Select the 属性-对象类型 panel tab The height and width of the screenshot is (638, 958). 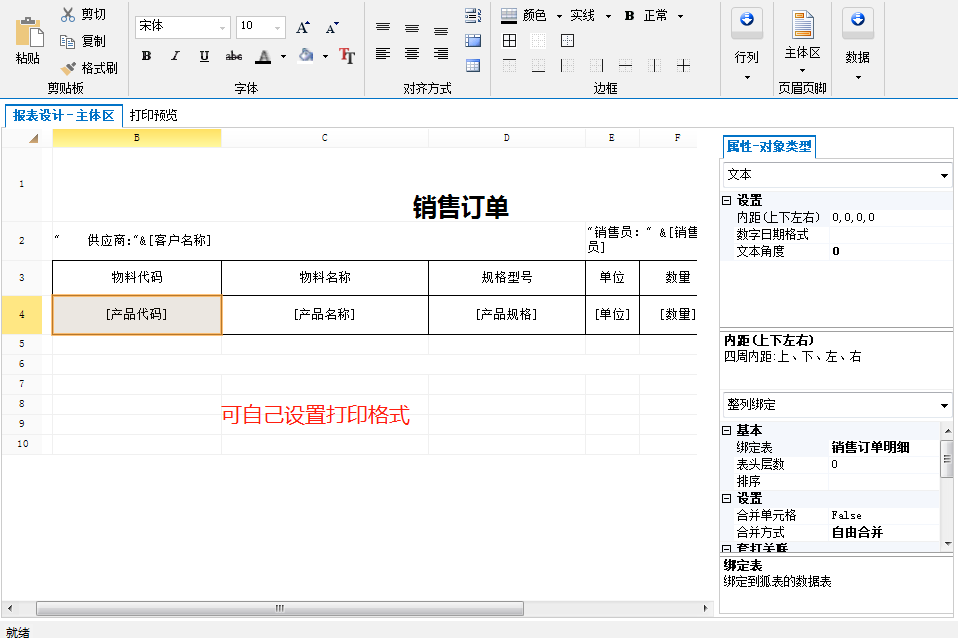tap(769, 147)
